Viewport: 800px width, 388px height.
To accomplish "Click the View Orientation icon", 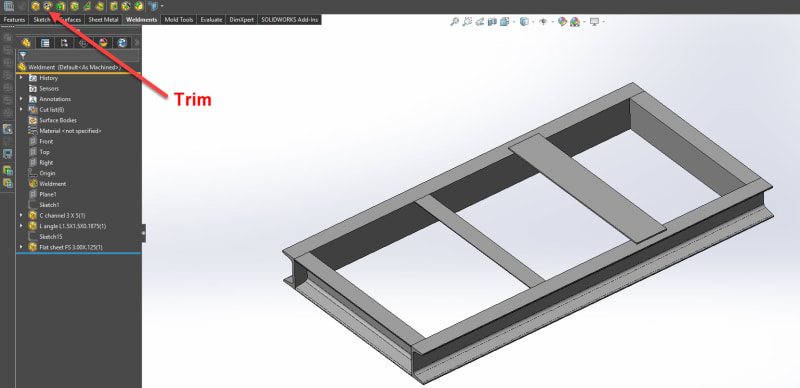I will pos(505,21).
